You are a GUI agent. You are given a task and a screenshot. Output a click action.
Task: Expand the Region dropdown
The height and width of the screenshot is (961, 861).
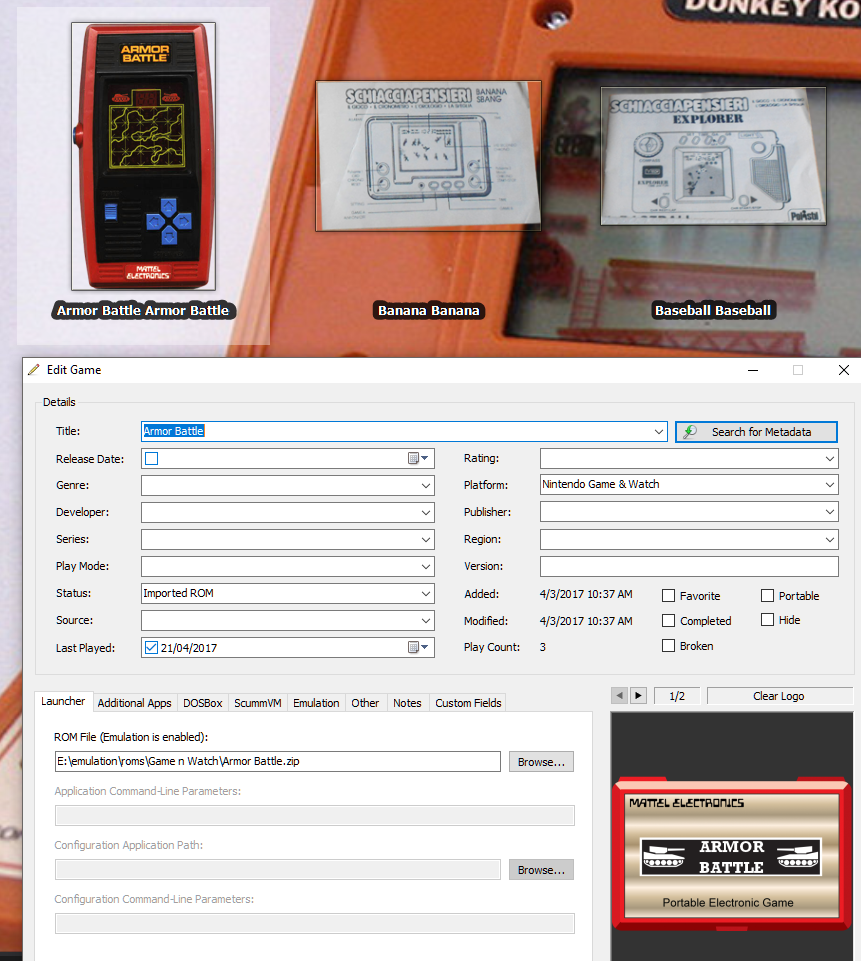click(830, 539)
